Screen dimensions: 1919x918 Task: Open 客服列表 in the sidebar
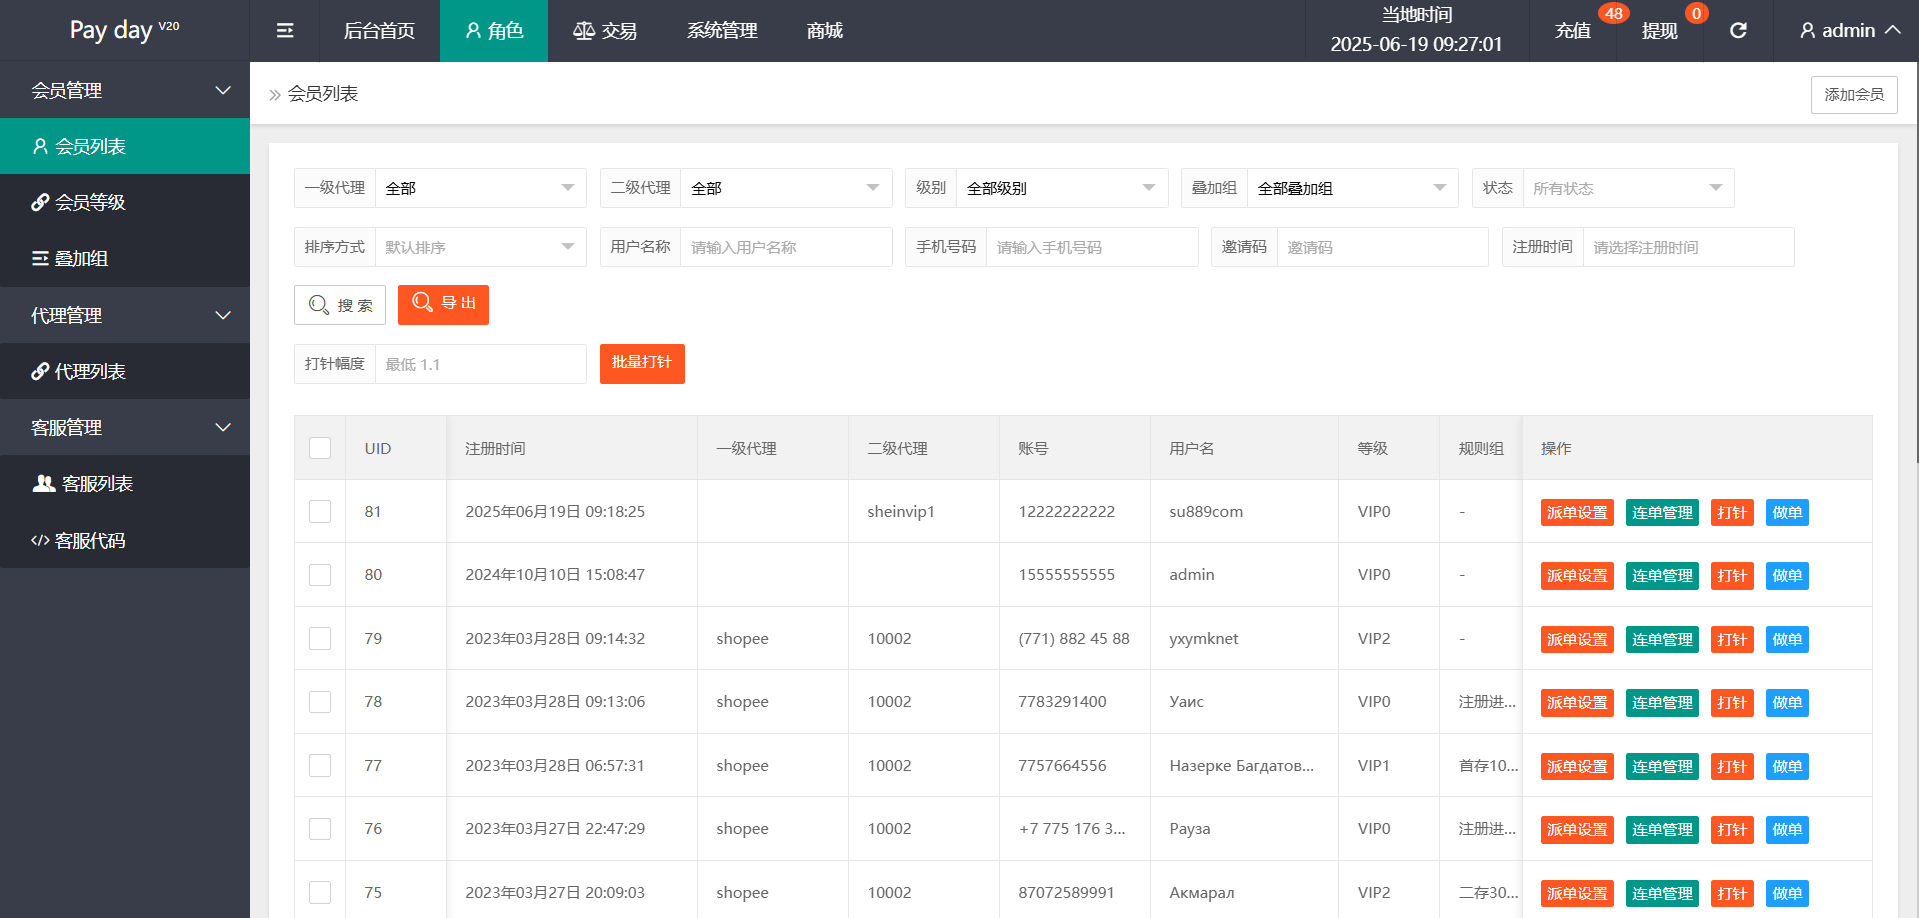(x=125, y=483)
